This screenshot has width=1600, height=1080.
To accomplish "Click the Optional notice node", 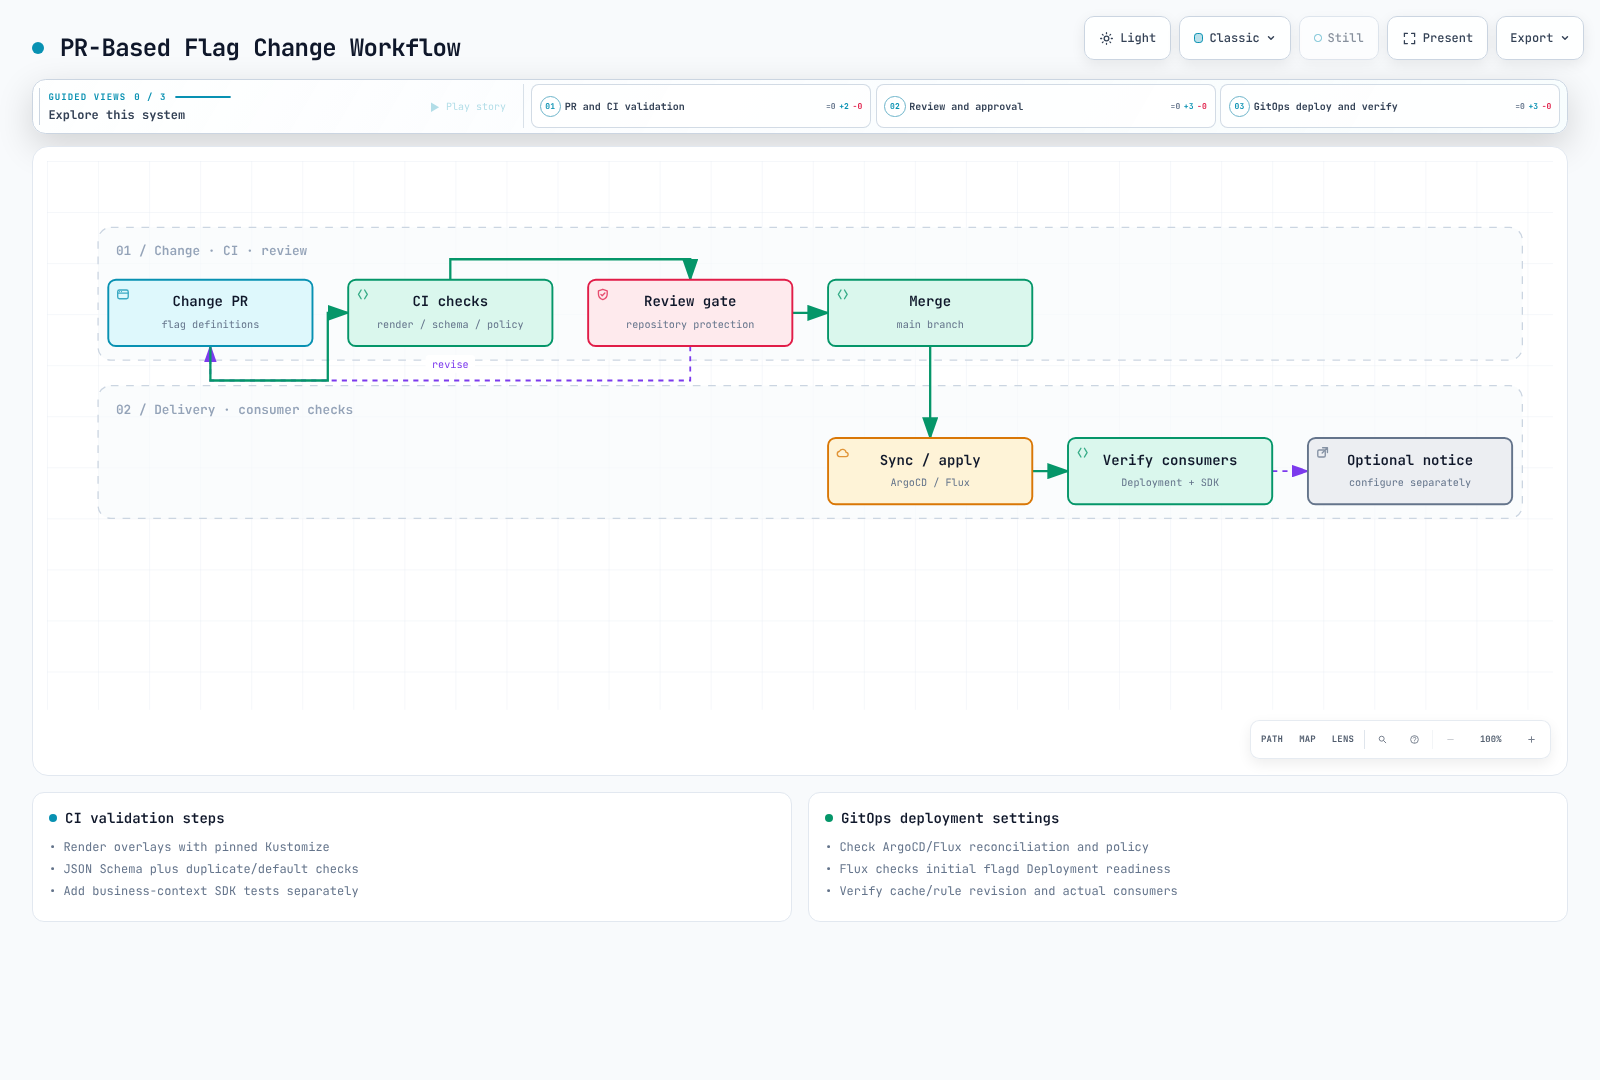I will point(1410,471).
